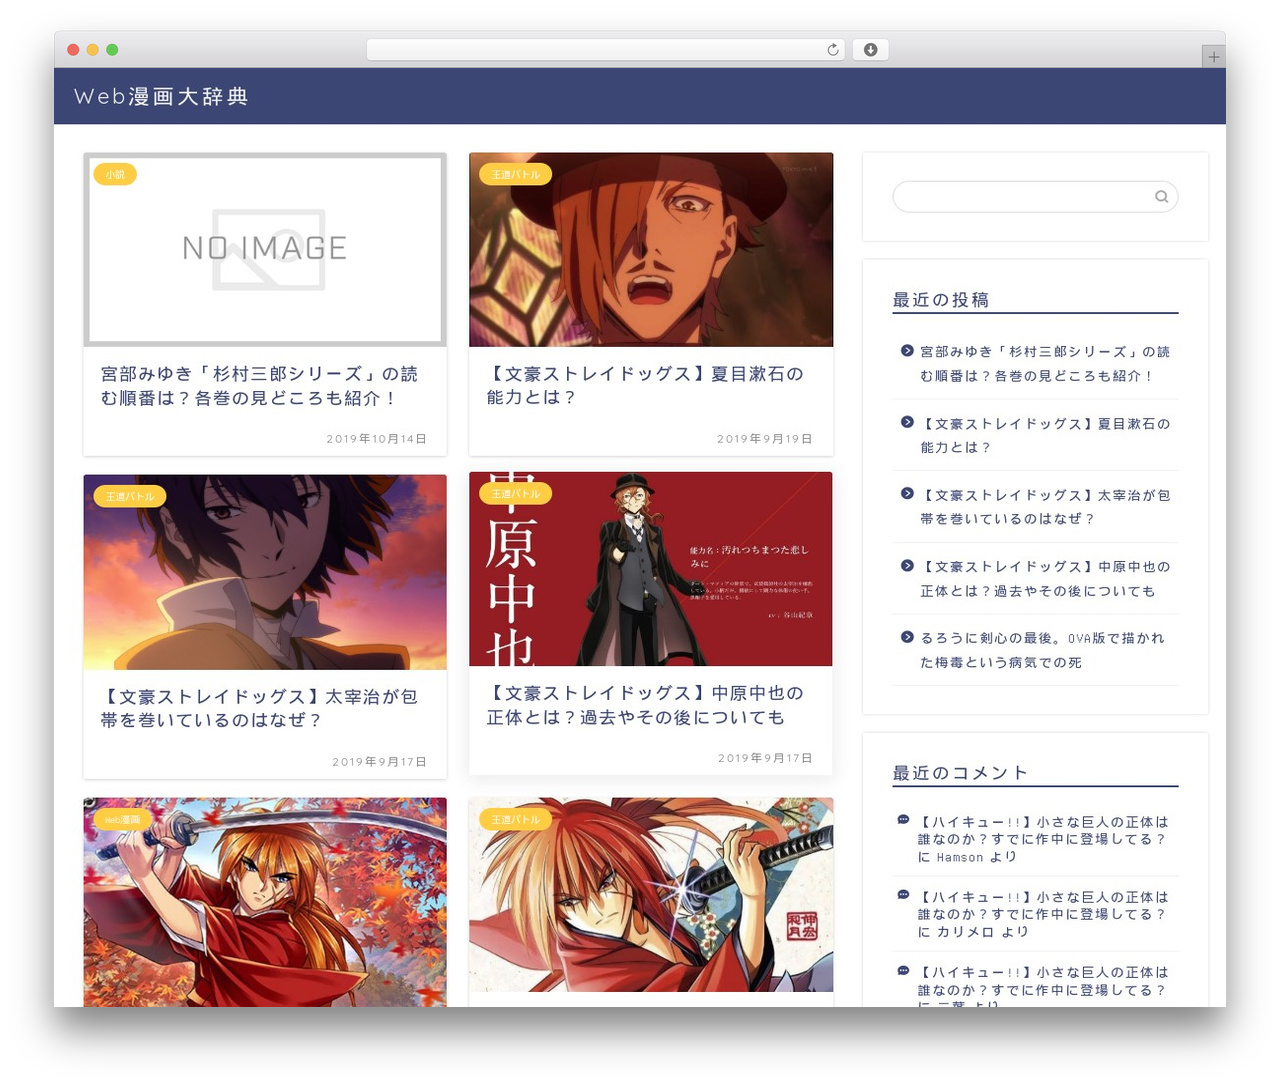Click 王道バトル tag on 中原中也 card
This screenshot has height=1084, width=1280.
(516, 493)
